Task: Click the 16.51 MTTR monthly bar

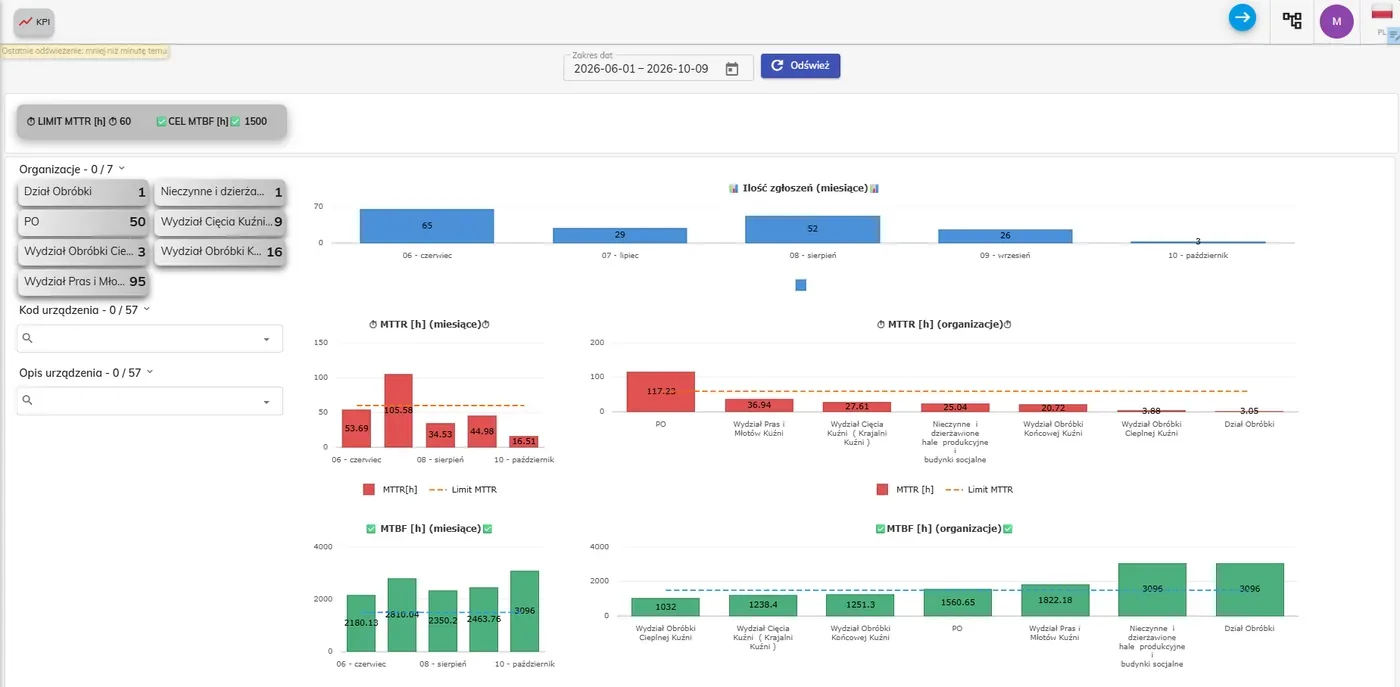Action: point(524,441)
